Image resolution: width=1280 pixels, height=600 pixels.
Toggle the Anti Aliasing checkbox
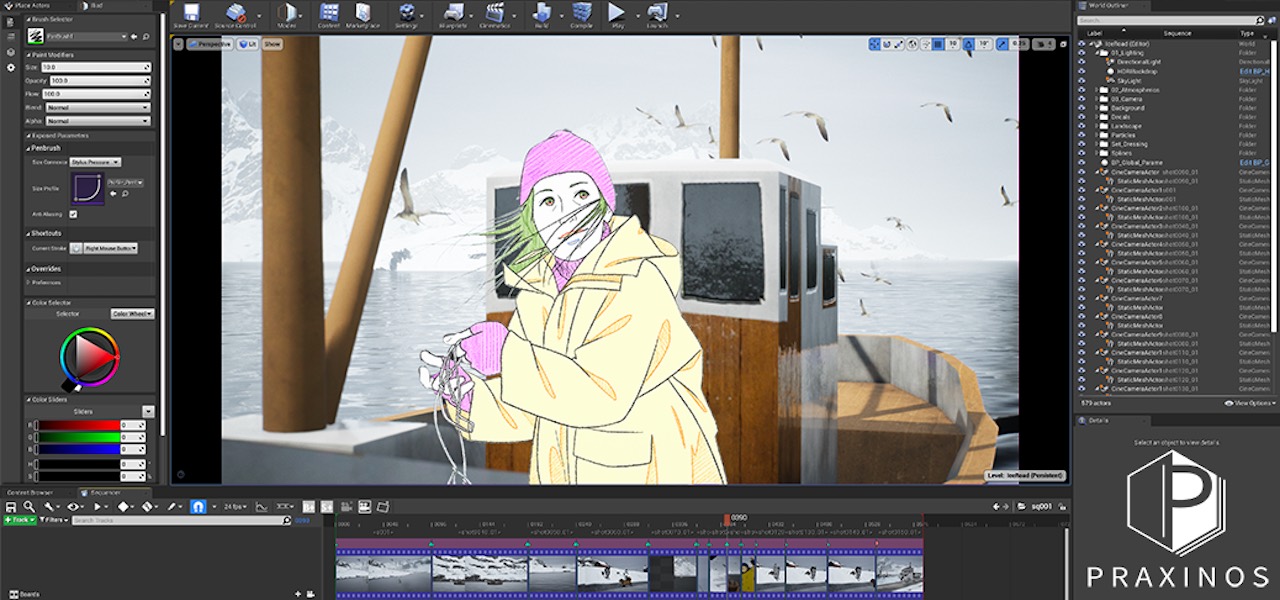73,214
